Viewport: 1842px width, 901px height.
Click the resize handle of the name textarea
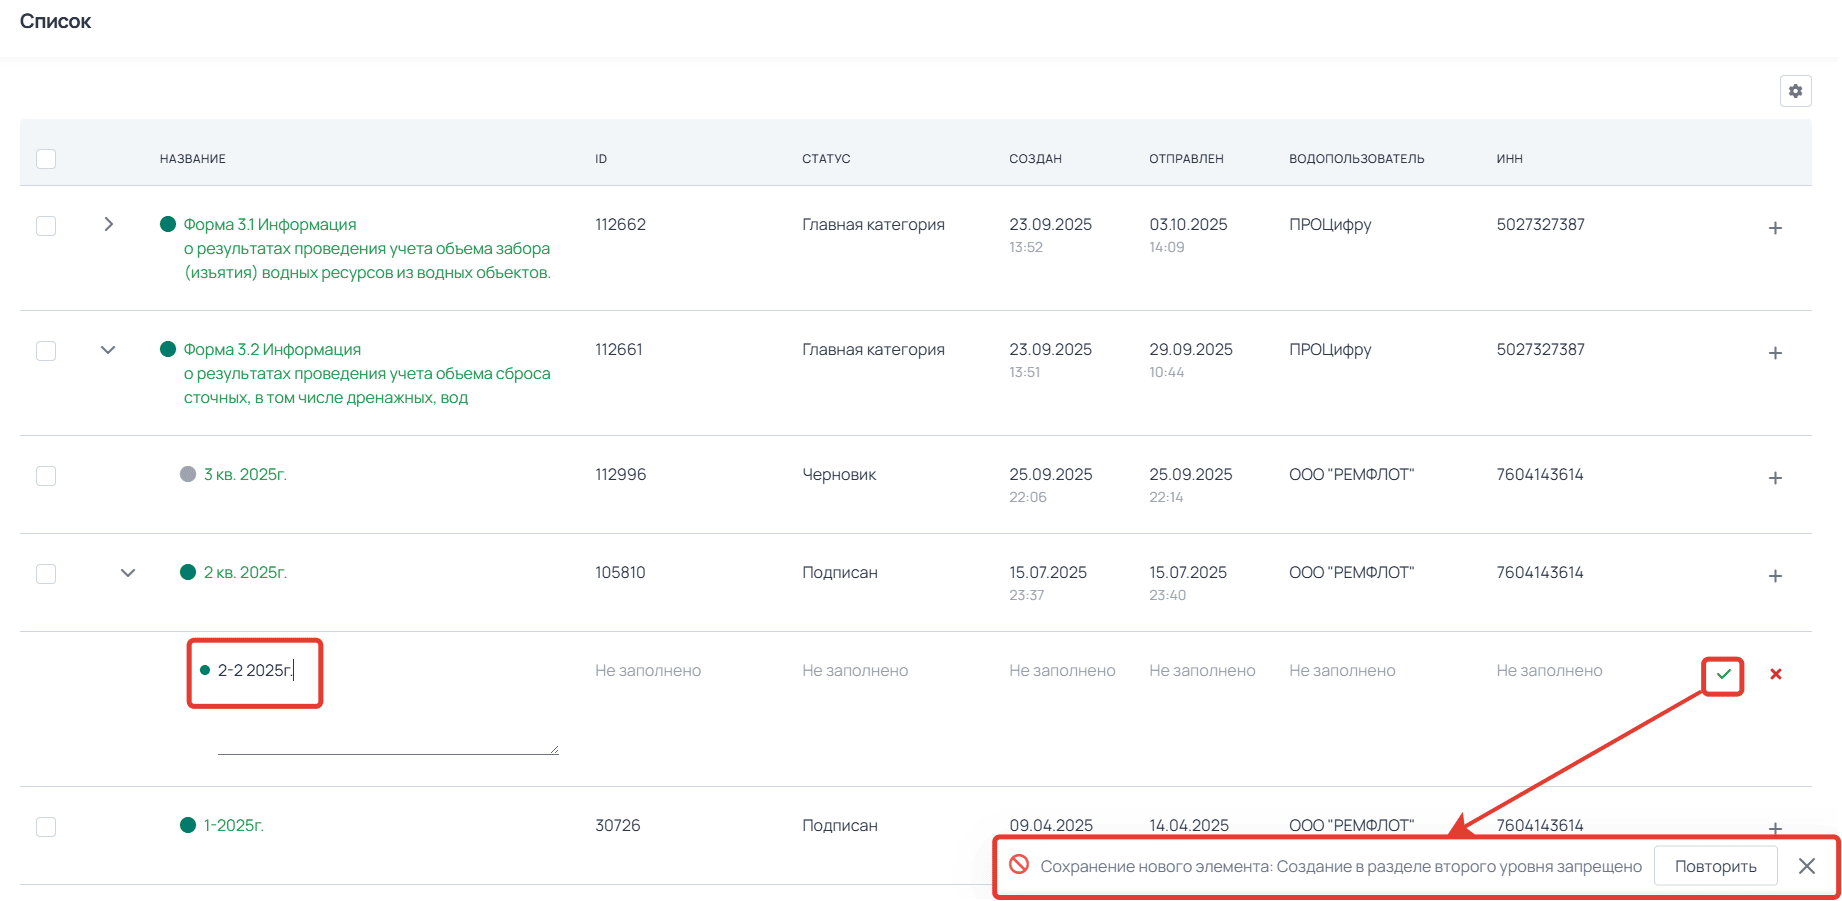[x=553, y=749]
